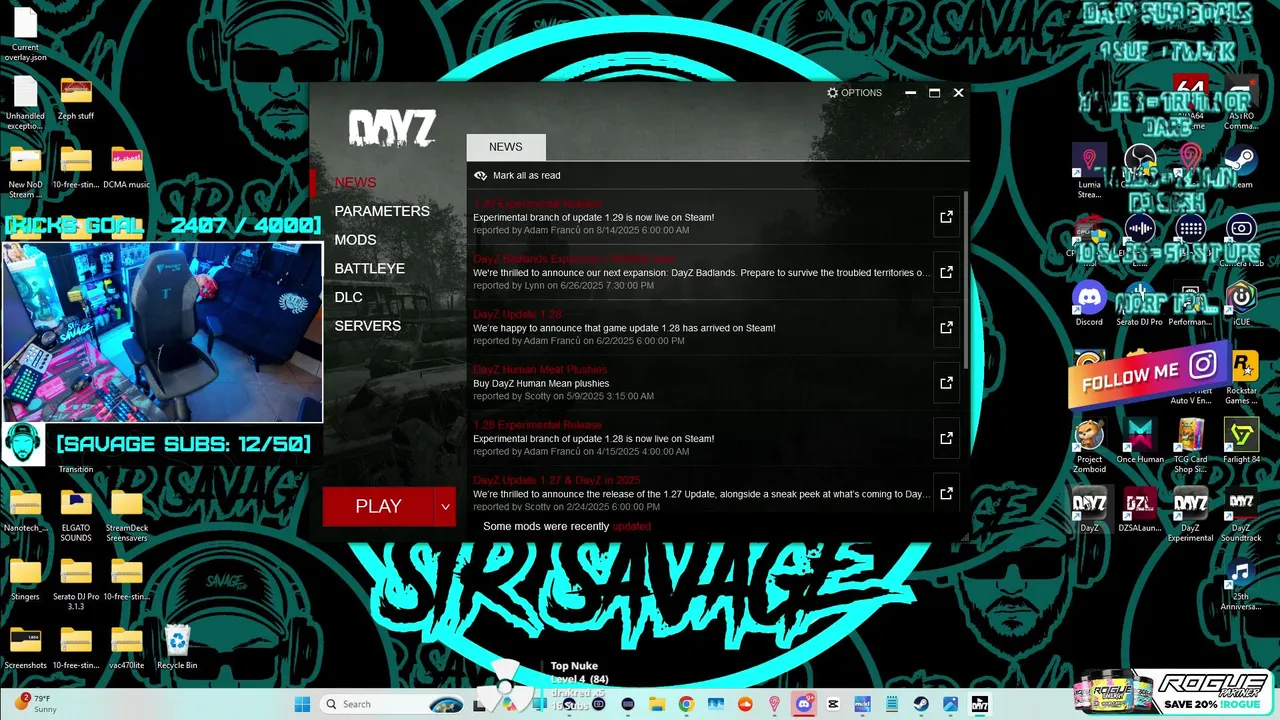Viewport: 1280px width, 720px height.
Task: Select NEWS in the launcher sidebar
Action: 355,182
